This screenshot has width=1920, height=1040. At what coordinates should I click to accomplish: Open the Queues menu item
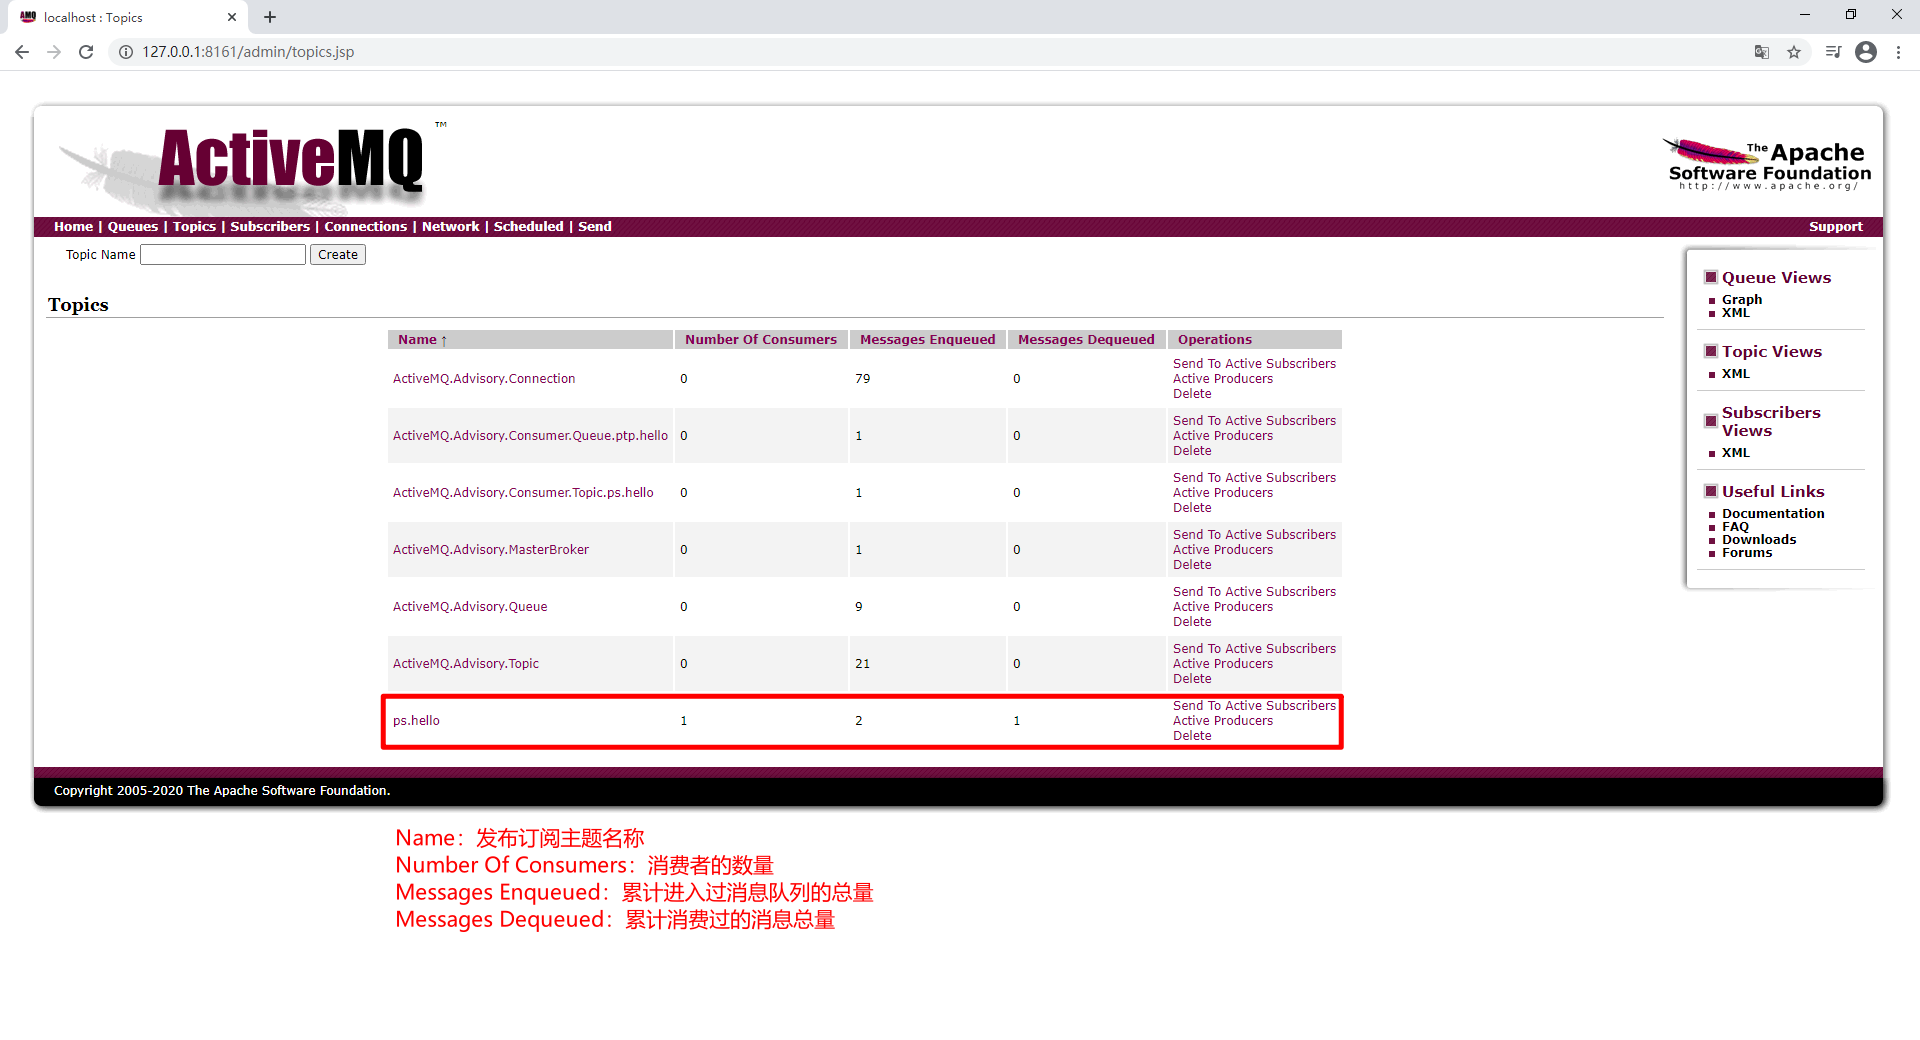133,227
